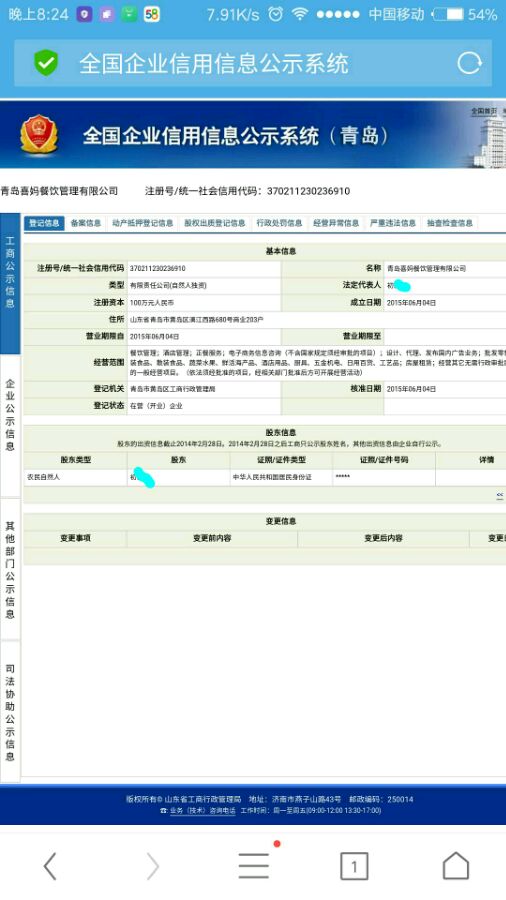Go to the browser home page
The image size is (506, 900).
coord(456,865)
